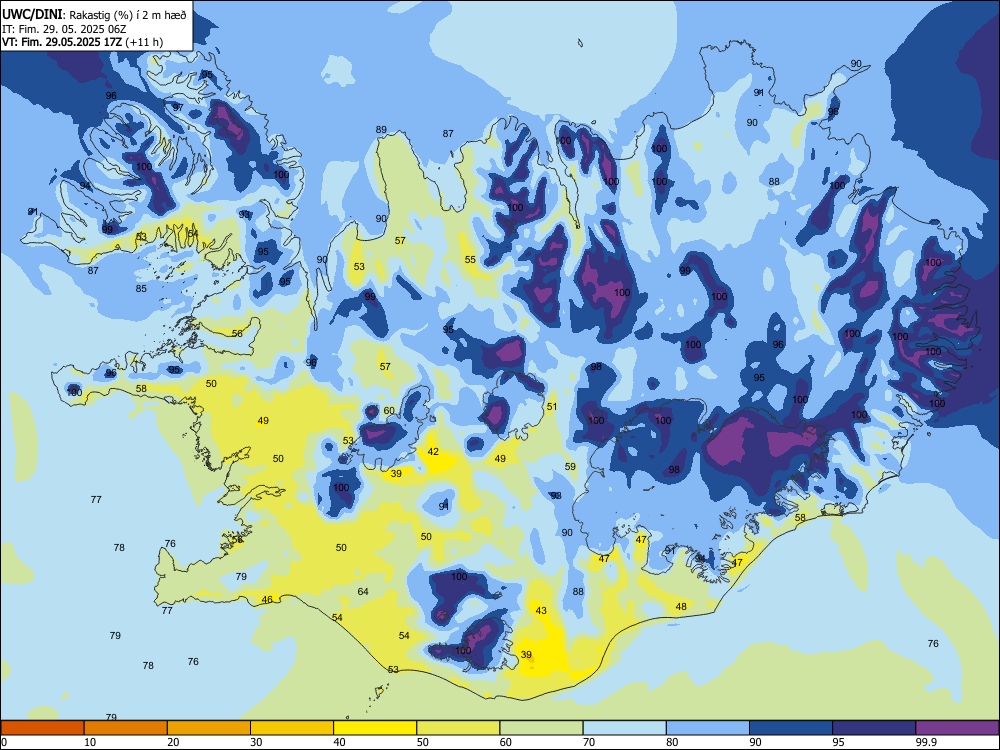The width and height of the screenshot is (1000, 750).
Task: Click the pale blue 70–80 legend swatch
Action: (x=624, y=728)
